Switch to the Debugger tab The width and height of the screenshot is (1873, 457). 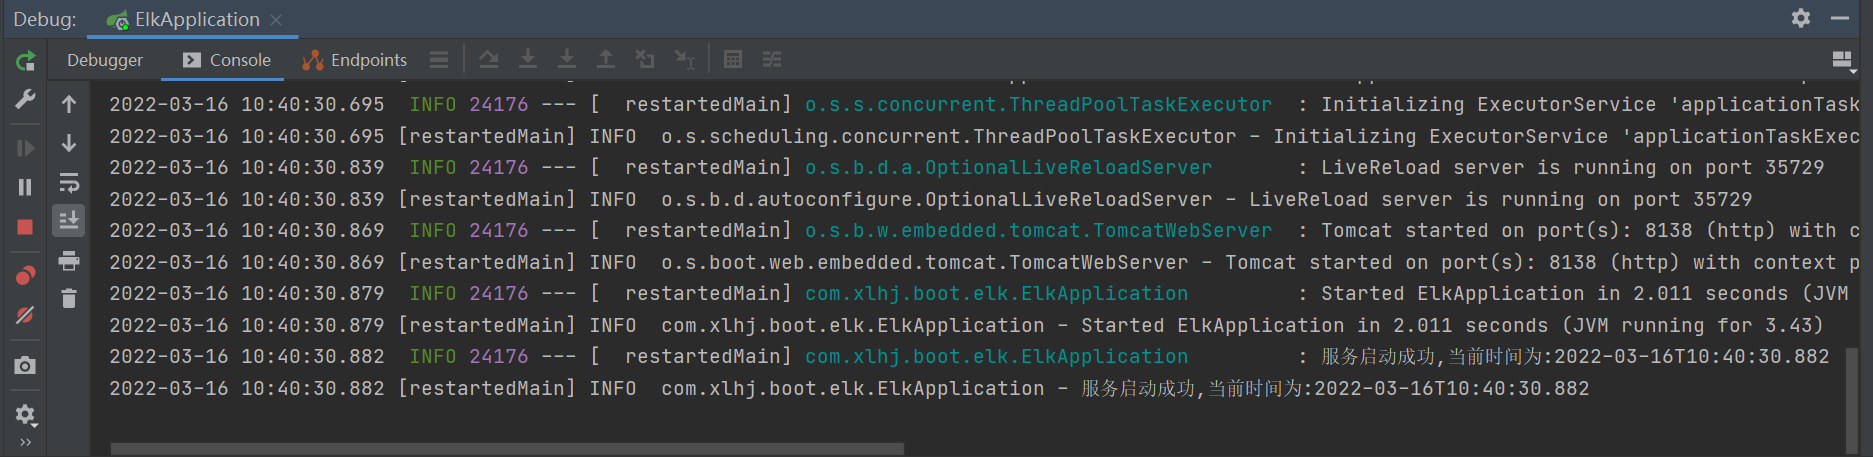pyautogui.click(x=105, y=60)
